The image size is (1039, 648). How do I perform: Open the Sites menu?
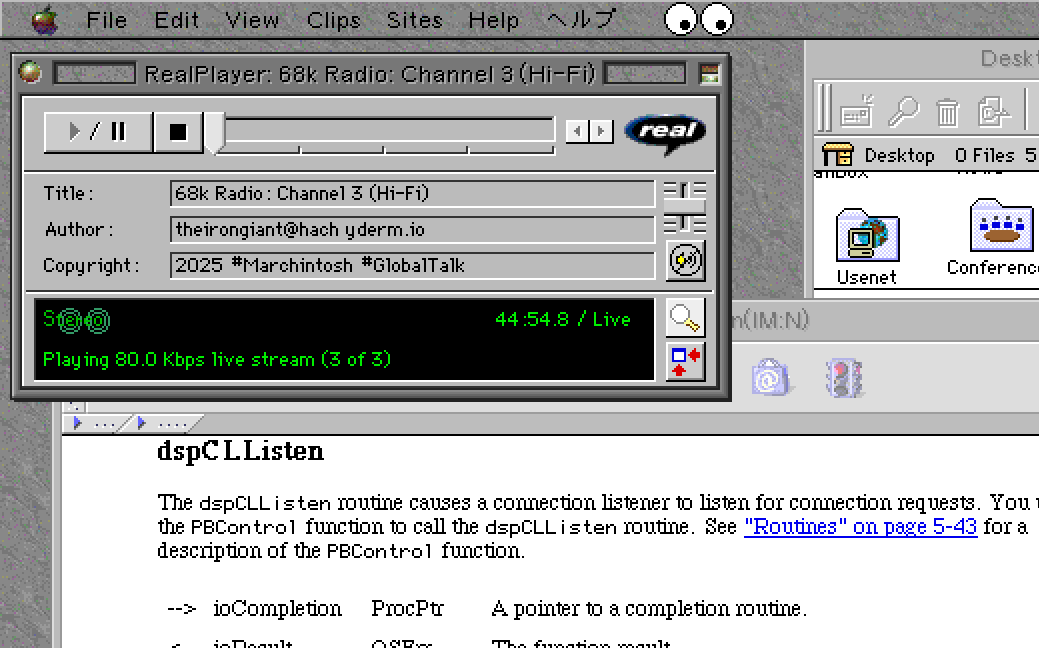point(414,20)
